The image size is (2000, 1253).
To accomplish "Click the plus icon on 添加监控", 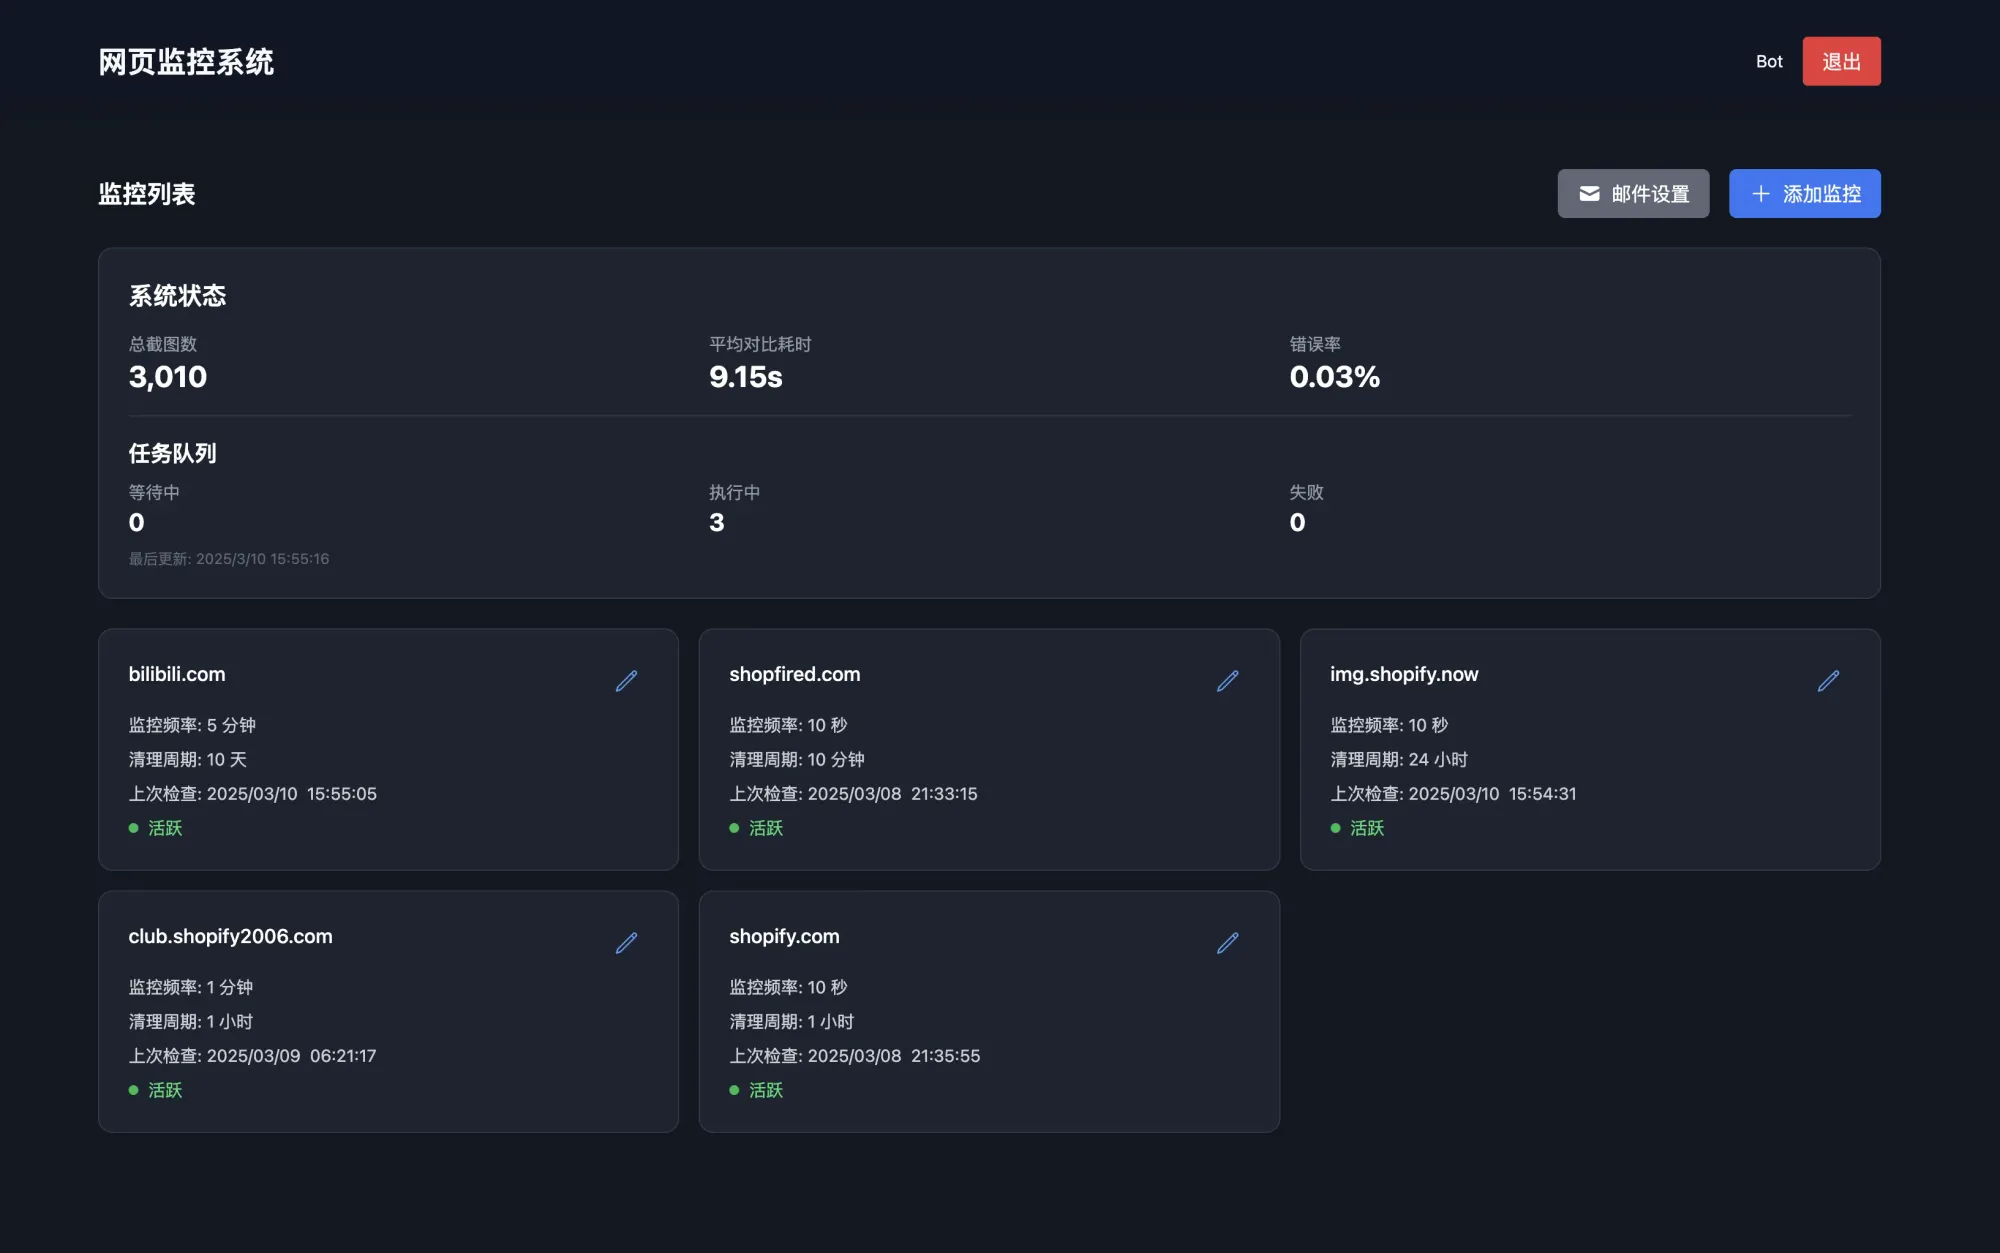I will 1761,193.
